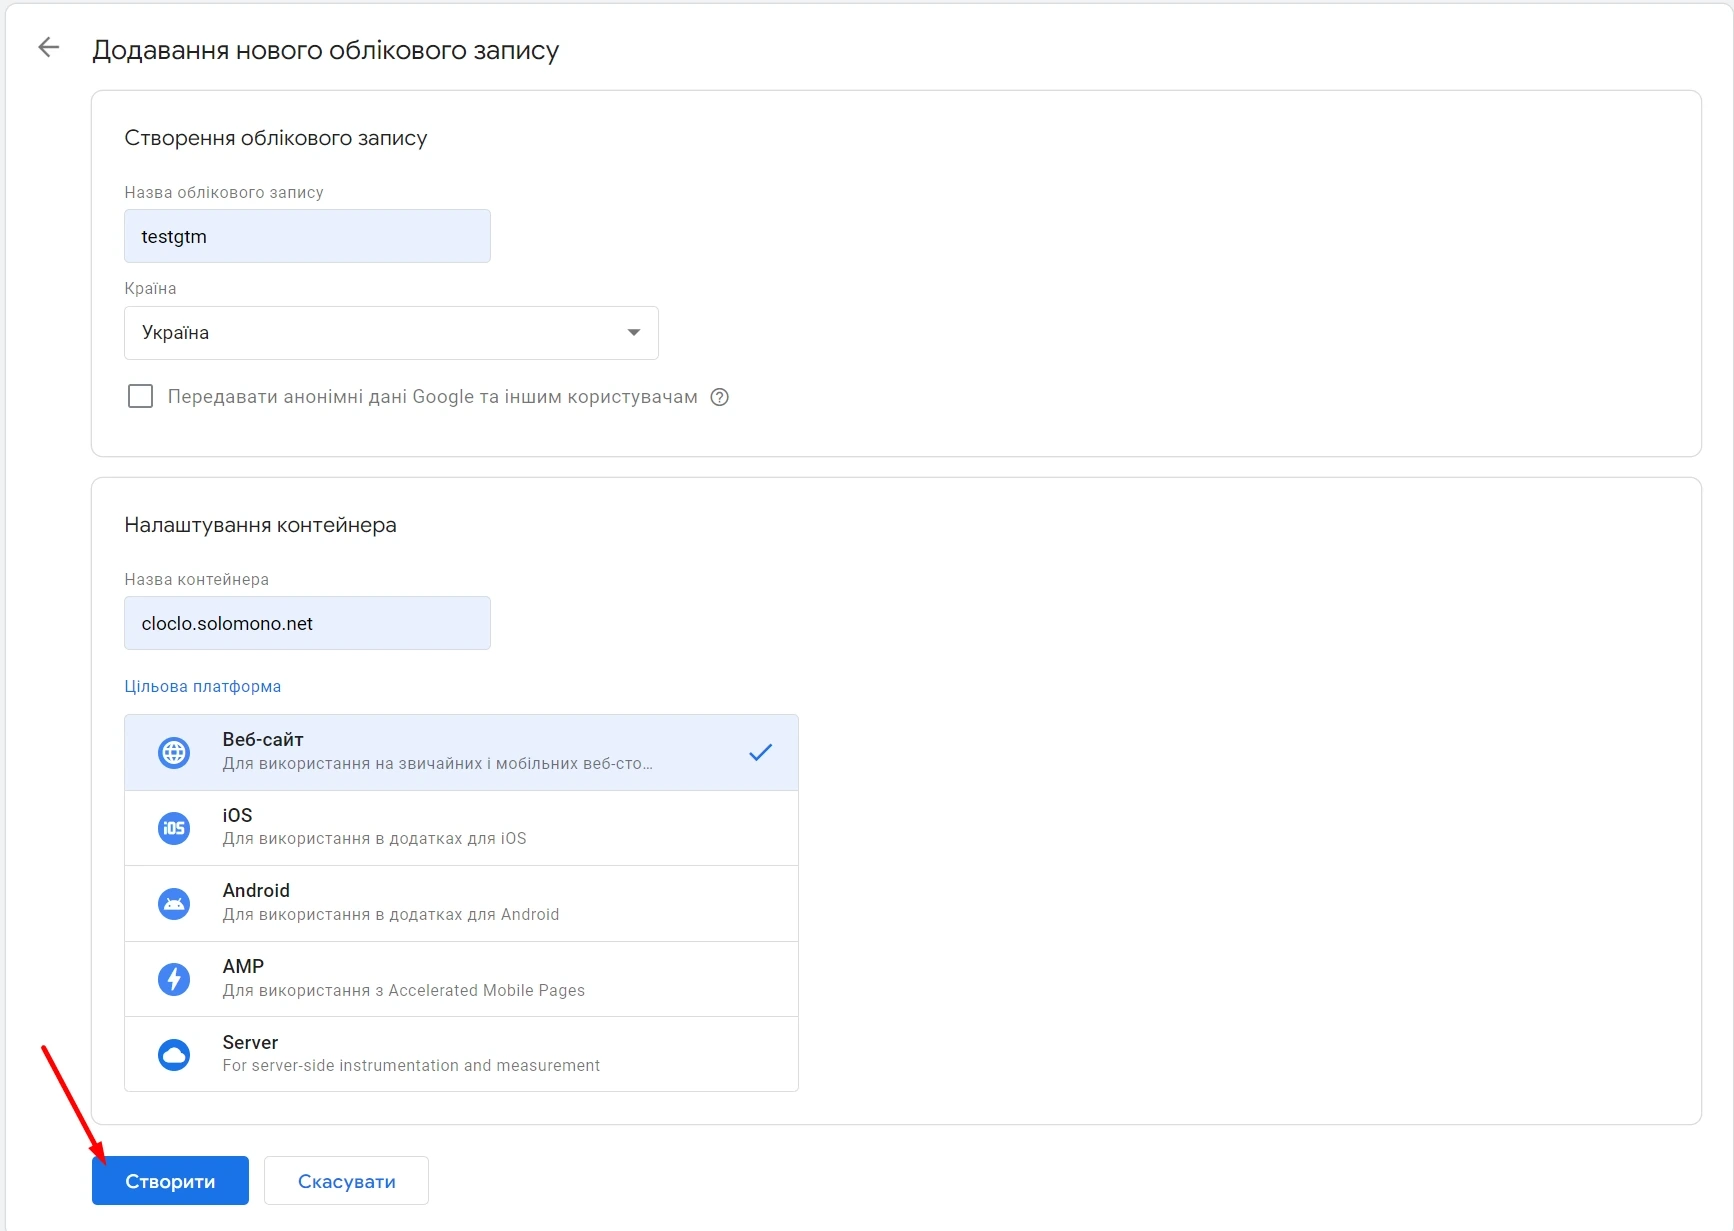
Task: Open the Країна dropdown showing Україна
Action: [x=390, y=333]
